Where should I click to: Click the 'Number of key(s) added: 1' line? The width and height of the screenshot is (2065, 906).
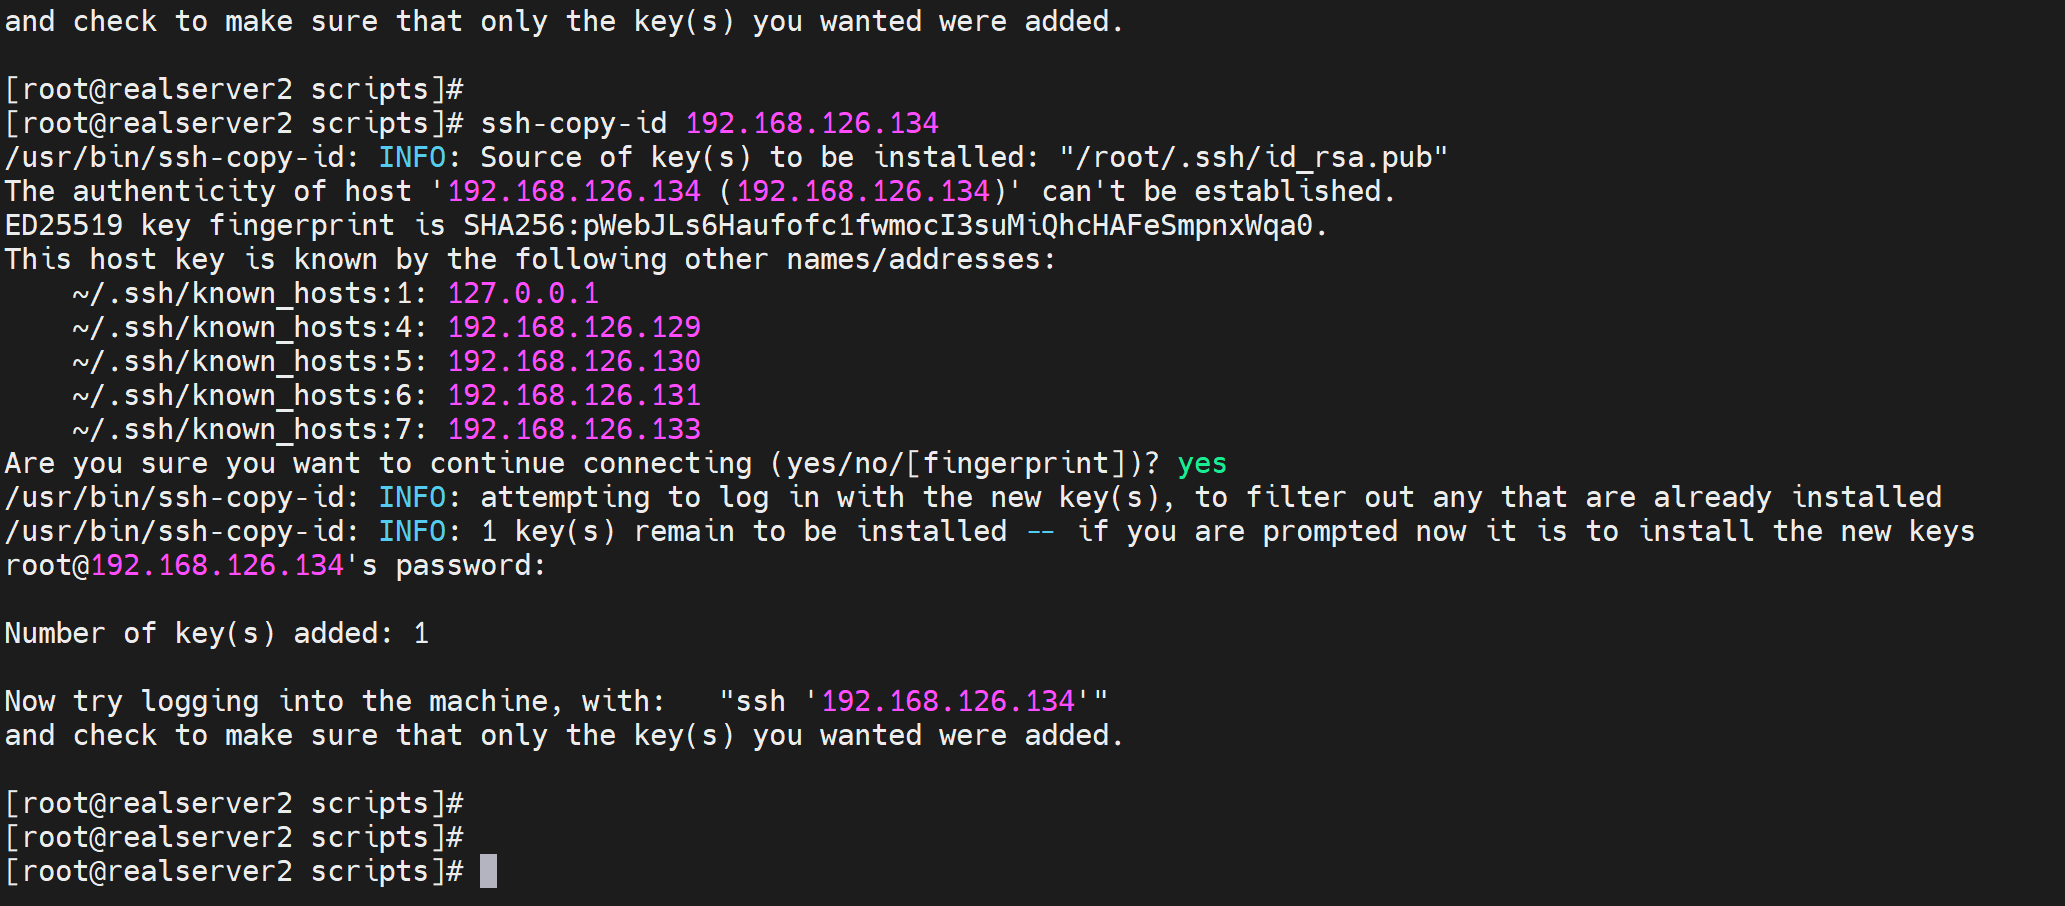point(217,634)
